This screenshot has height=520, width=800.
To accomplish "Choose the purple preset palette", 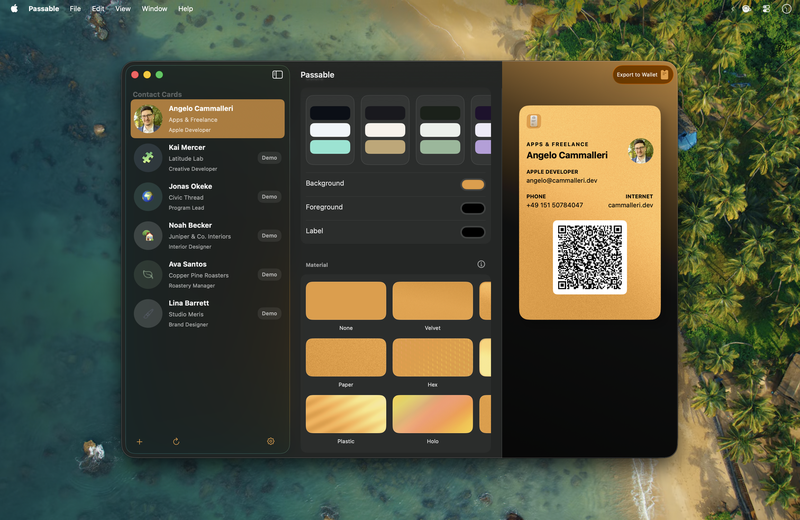I will [481, 130].
